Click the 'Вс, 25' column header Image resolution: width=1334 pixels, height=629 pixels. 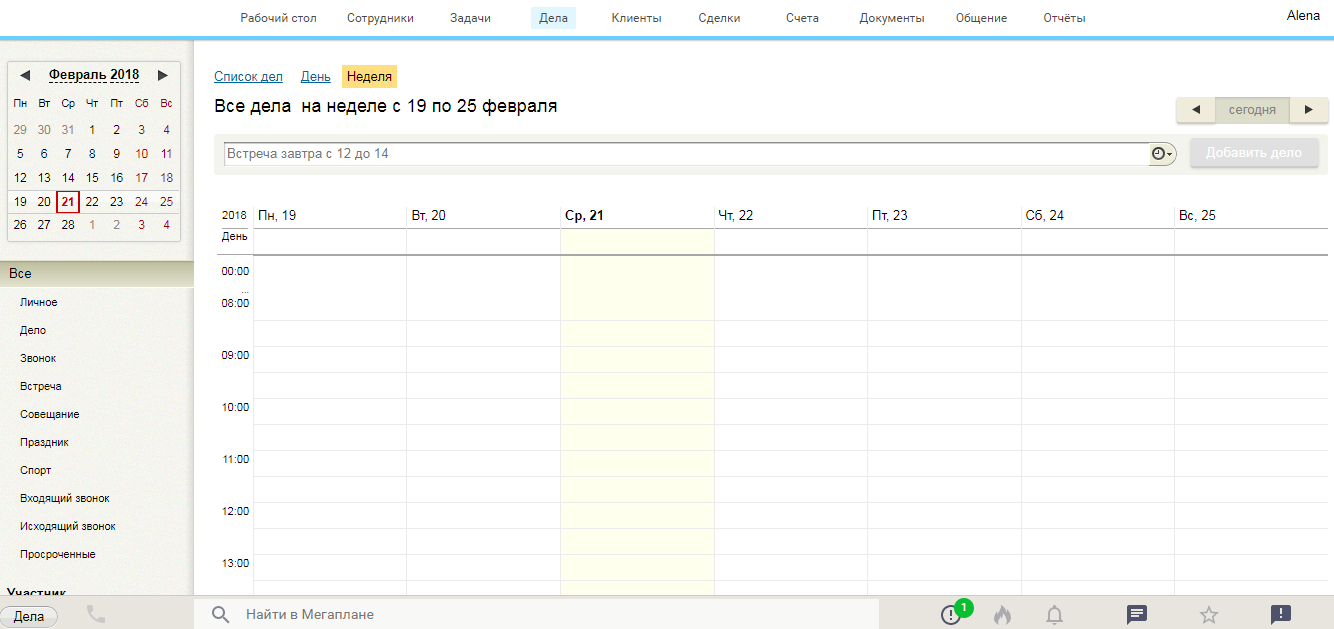(x=1198, y=216)
